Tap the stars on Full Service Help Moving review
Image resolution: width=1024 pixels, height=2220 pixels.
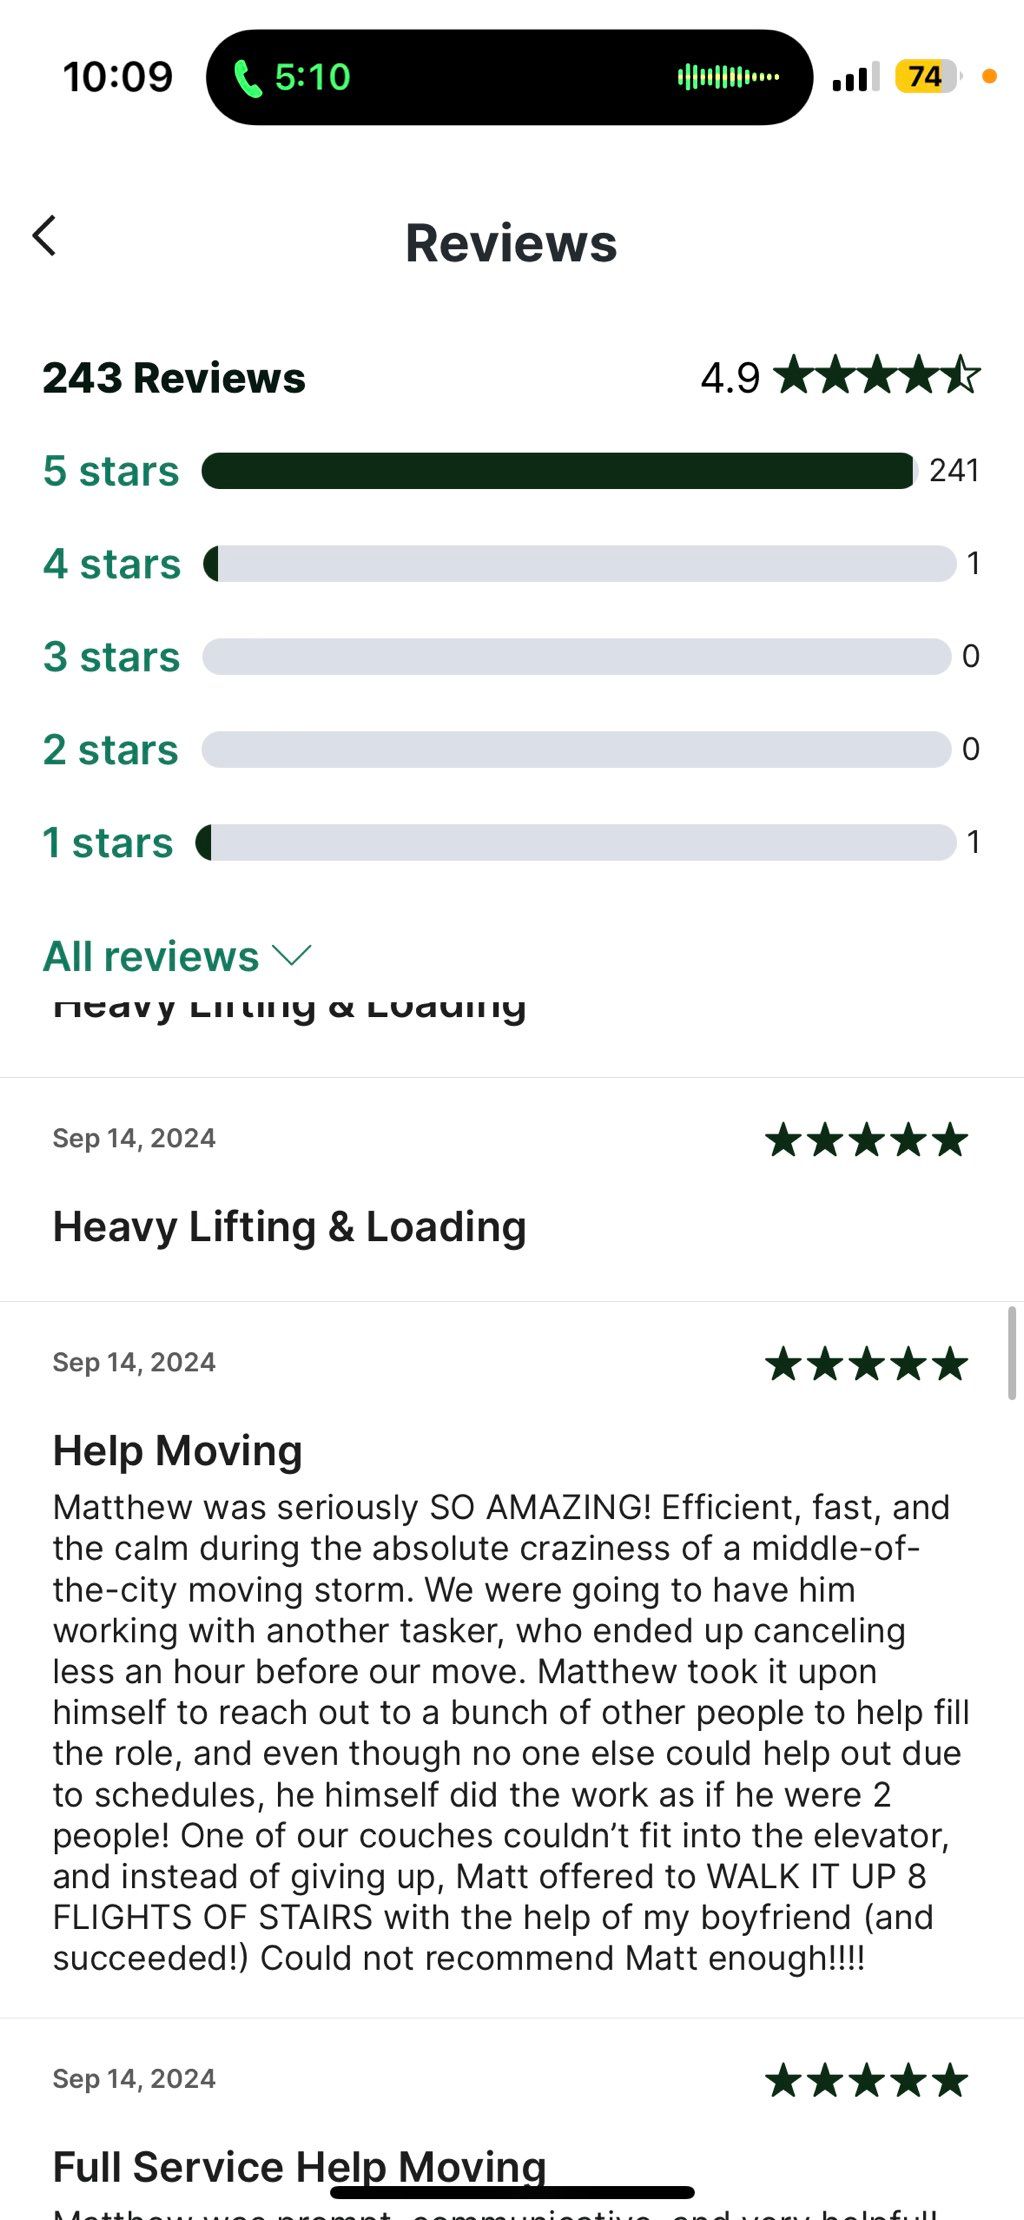(866, 2081)
